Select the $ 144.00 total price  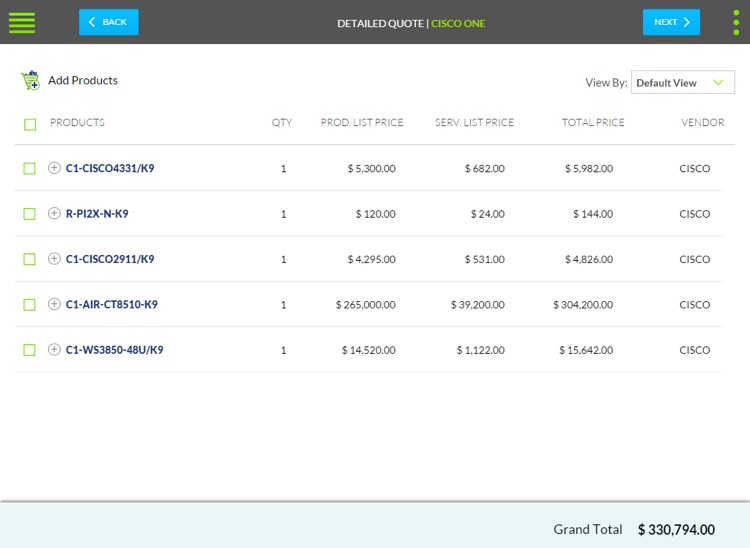(593, 214)
